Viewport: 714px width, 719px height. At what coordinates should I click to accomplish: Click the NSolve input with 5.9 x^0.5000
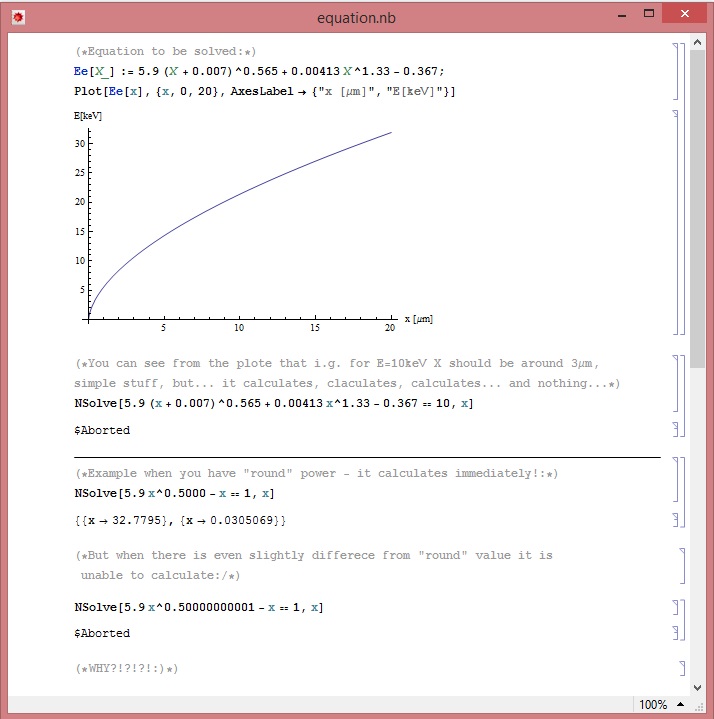(x=174, y=494)
